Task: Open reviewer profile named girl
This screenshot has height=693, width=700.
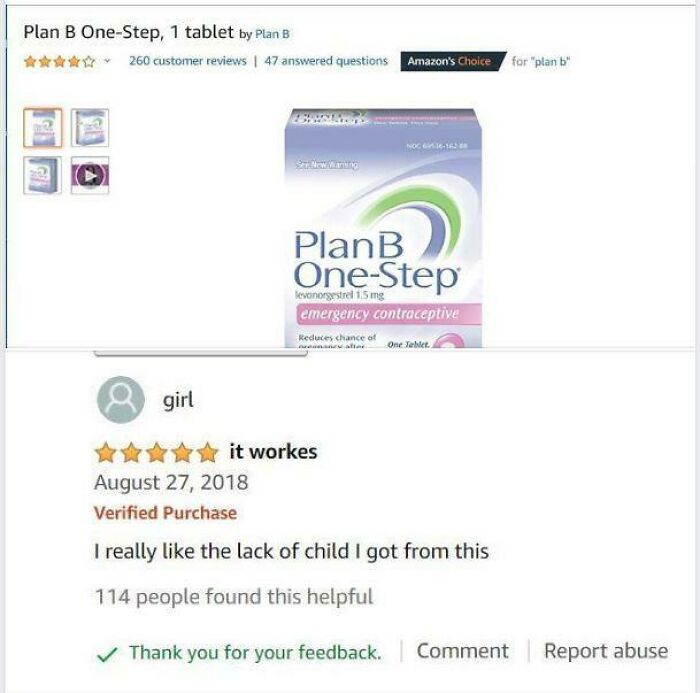Action: tap(178, 400)
